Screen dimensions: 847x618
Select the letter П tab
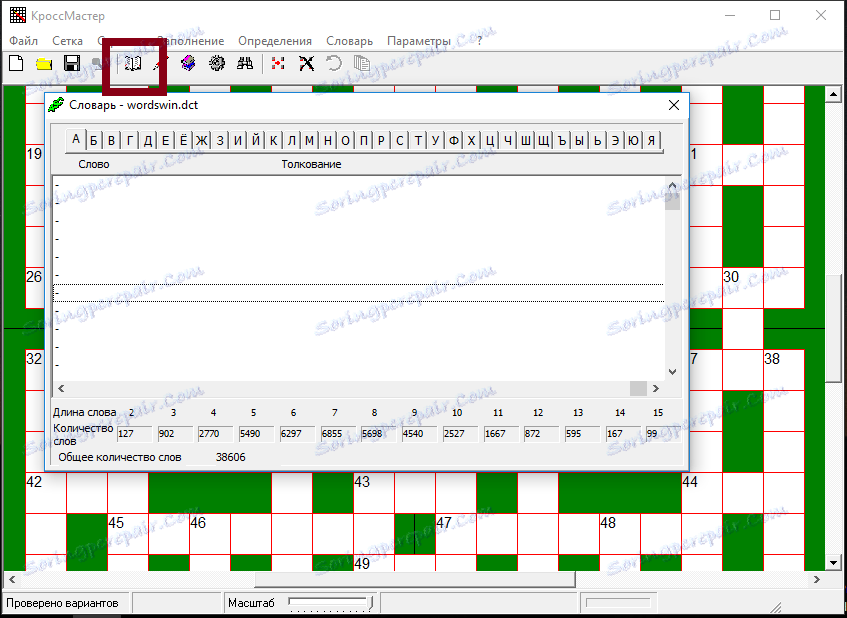pyautogui.click(x=364, y=141)
